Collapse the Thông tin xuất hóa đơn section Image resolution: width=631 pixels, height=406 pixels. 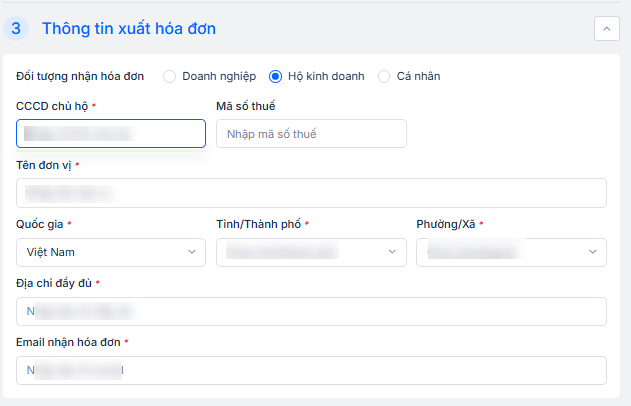(606, 29)
